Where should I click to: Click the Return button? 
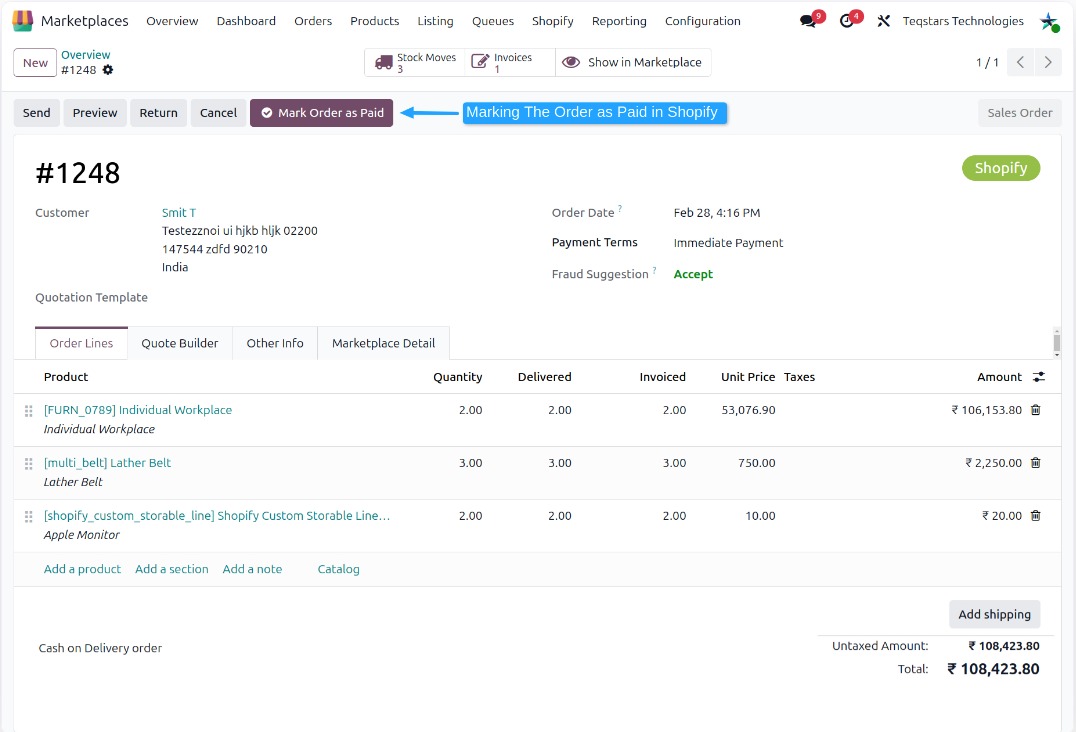pyautogui.click(x=159, y=113)
